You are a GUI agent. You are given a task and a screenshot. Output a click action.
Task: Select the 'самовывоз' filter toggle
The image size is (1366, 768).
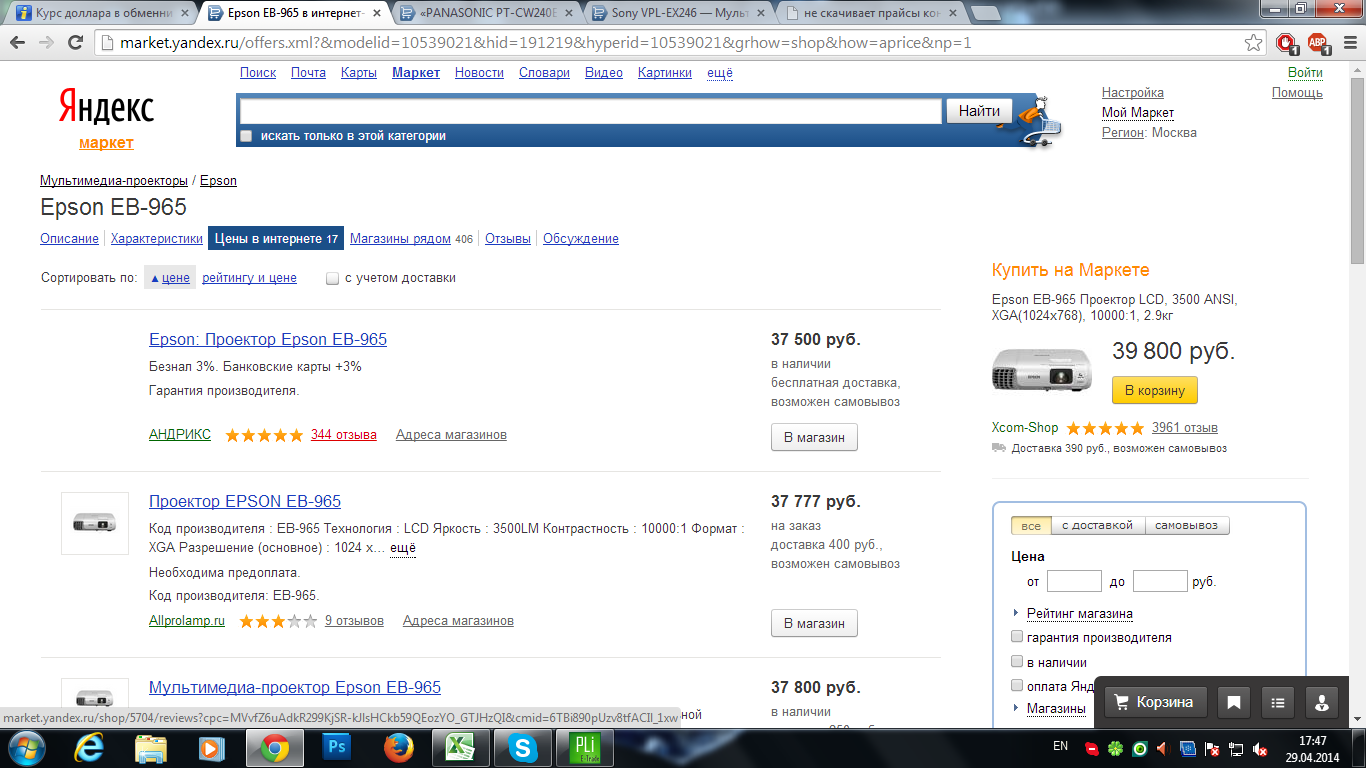point(1186,526)
